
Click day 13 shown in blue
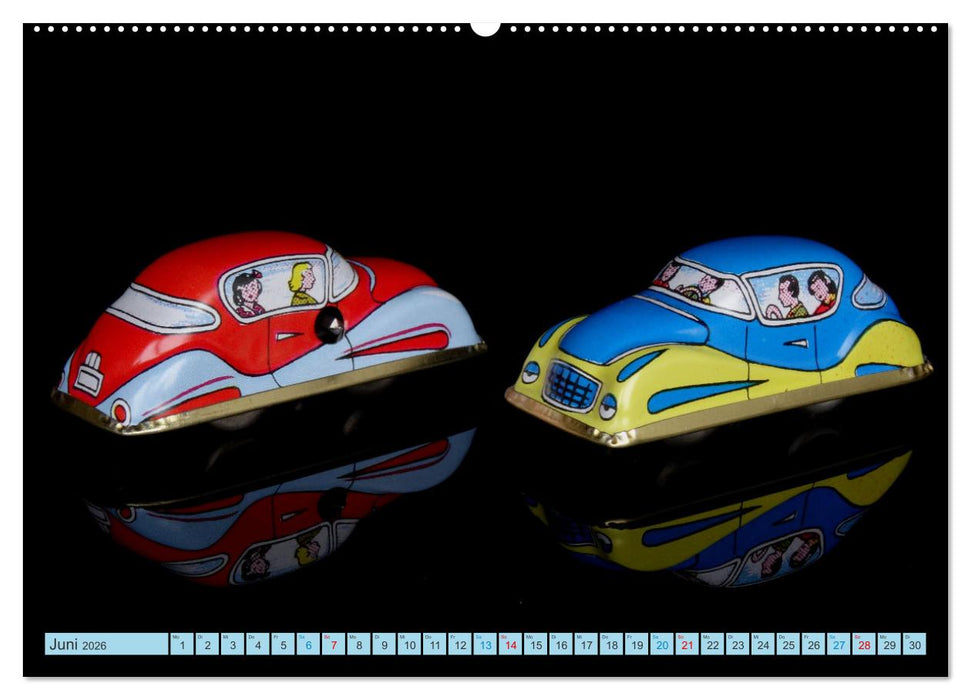pyautogui.click(x=485, y=644)
